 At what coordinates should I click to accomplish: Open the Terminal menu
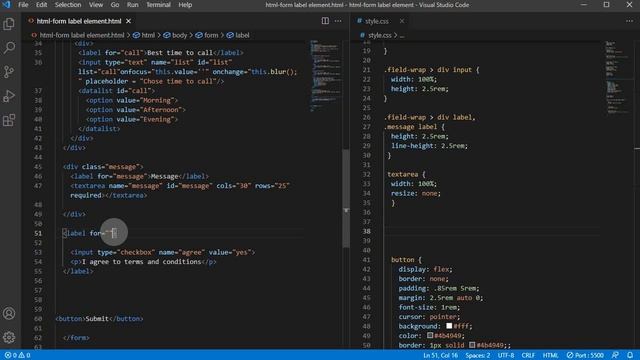point(158,5)
